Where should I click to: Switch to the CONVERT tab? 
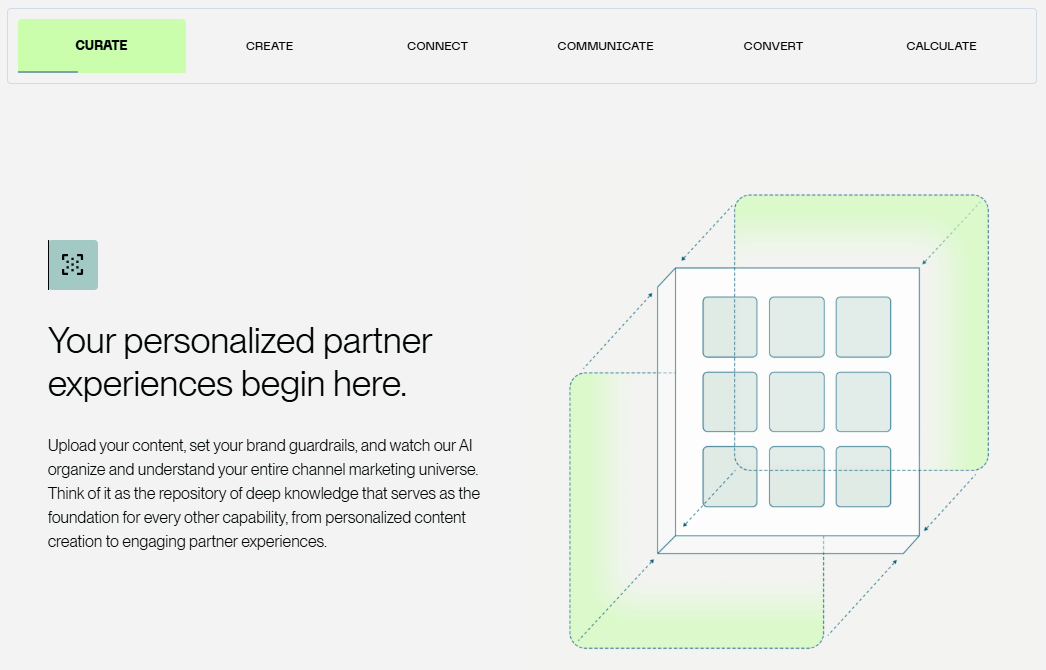(773, 46)
